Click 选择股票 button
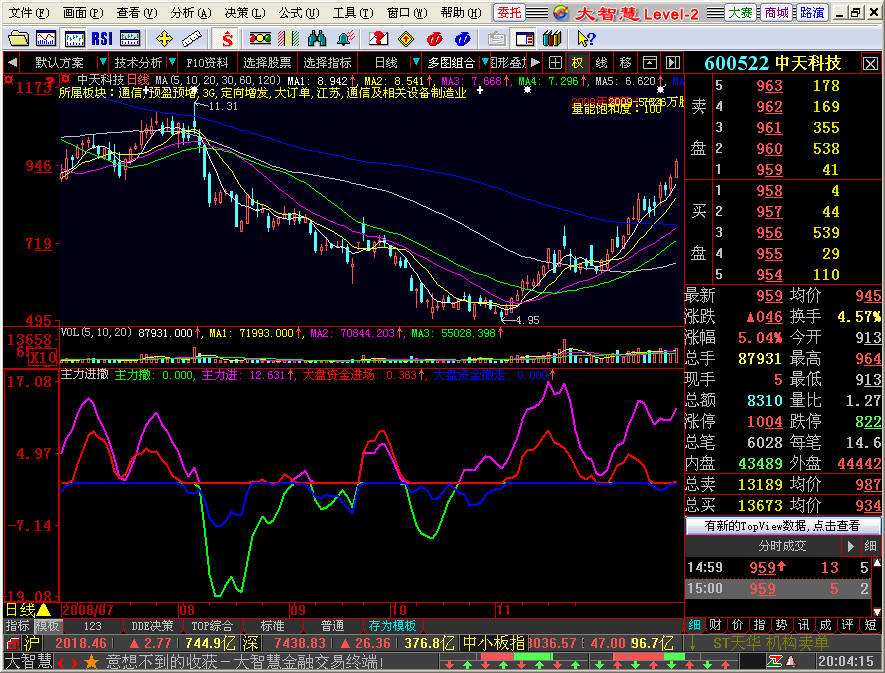Image resolution: width=885 pixels, height=673 pixels. click(267, 63)
